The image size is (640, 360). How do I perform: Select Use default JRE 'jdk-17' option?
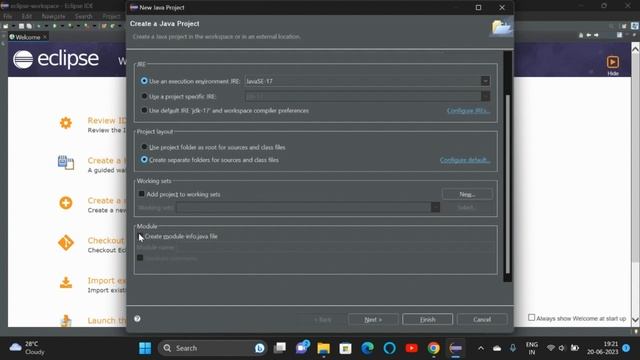144,110
